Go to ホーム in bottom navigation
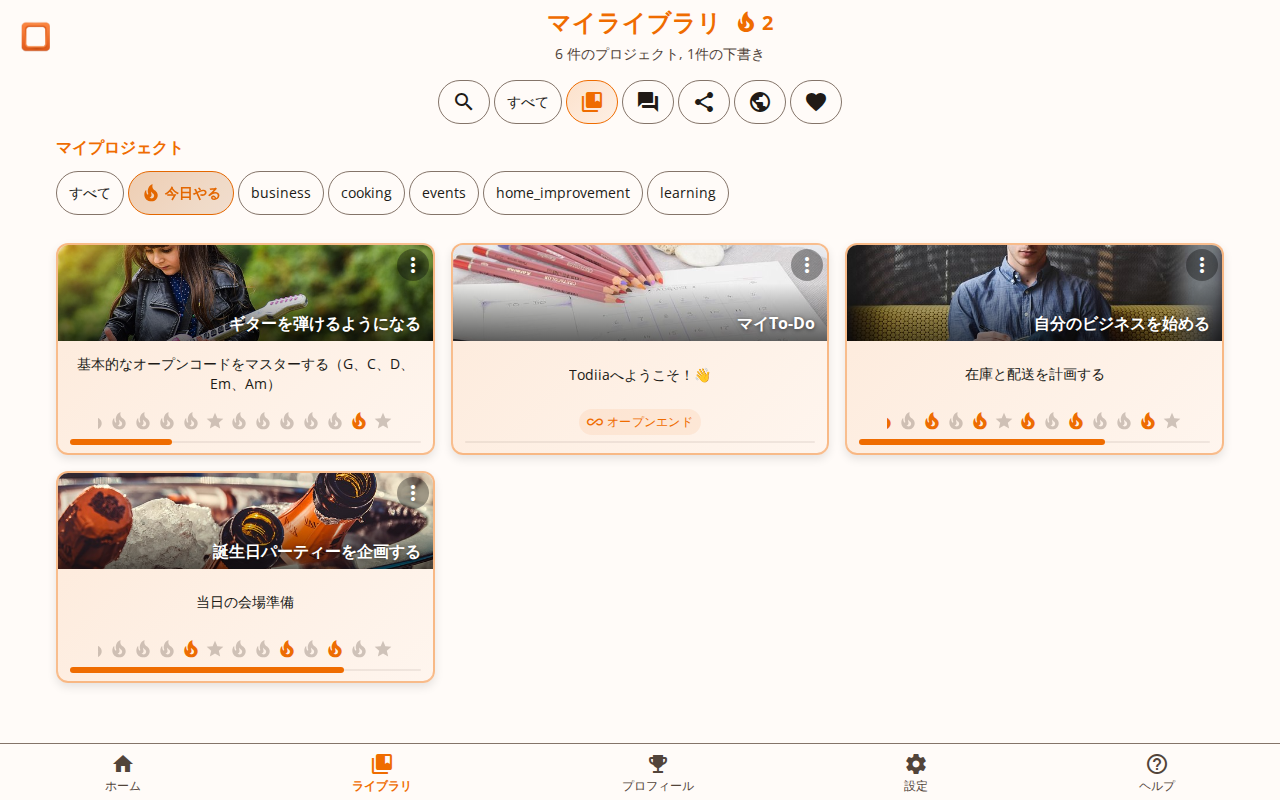This screenshot has width=1280, height=800. click(123, 772)
